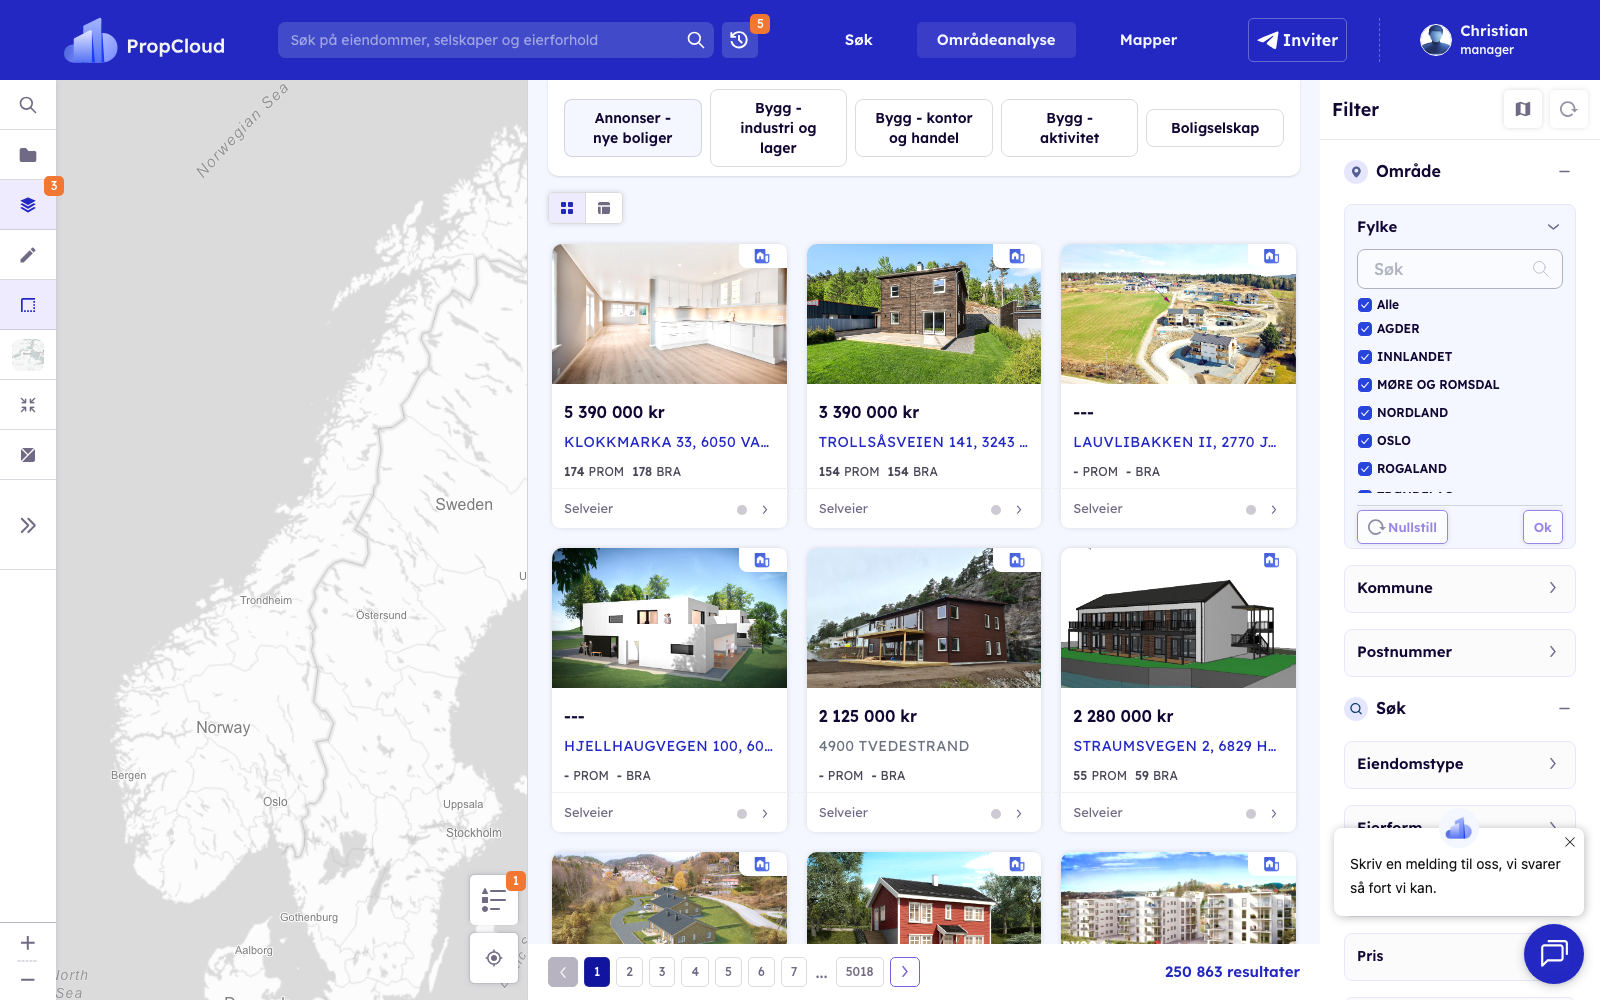Image resolution: width=1600 pixels, height=1000 pixels.
Task: Confirm Fylke selection with Ok
Action: click(x=1543, y=527)
